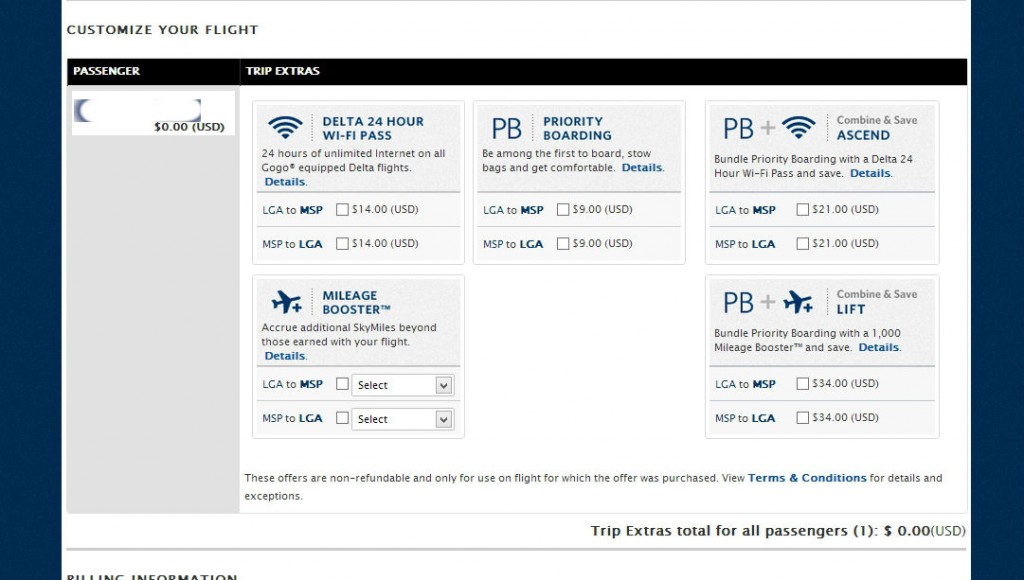This screenshot has height=580, width=1024.
Task: Select Lift bundle for MSP to LGA
Action: [x=803, y=418]
